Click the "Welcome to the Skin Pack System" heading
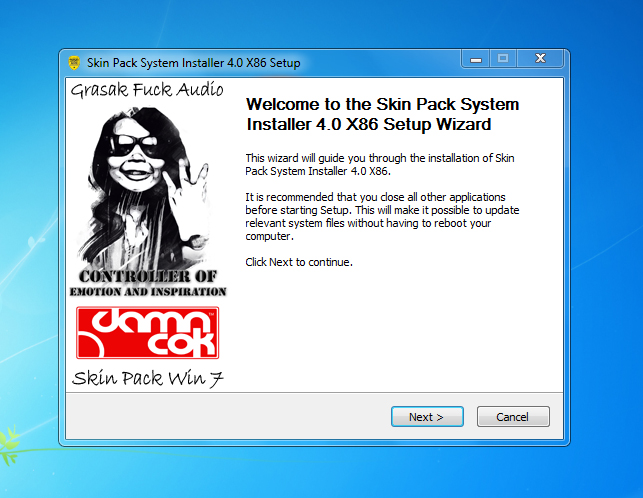Viewport: 643px width, 498px height. pos(382,114)
